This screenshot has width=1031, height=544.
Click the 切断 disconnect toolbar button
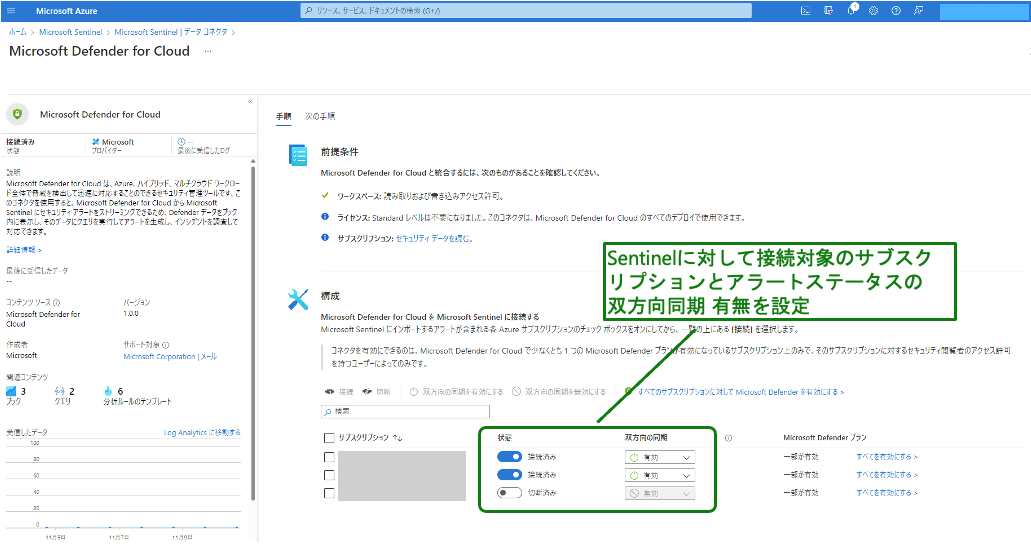(377, 391)
